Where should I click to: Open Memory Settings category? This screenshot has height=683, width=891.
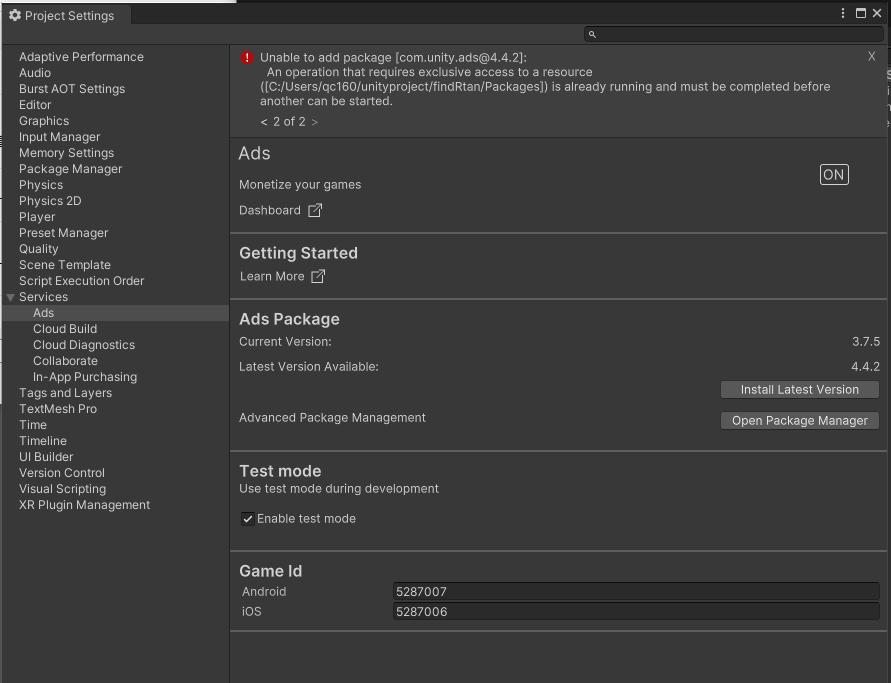tap(66, 153)
